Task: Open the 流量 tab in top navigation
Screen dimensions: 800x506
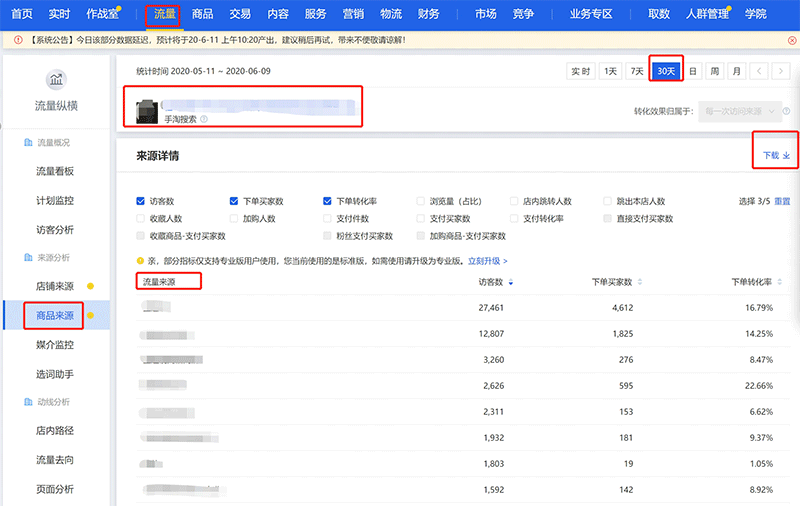Action: click(162, 14)
